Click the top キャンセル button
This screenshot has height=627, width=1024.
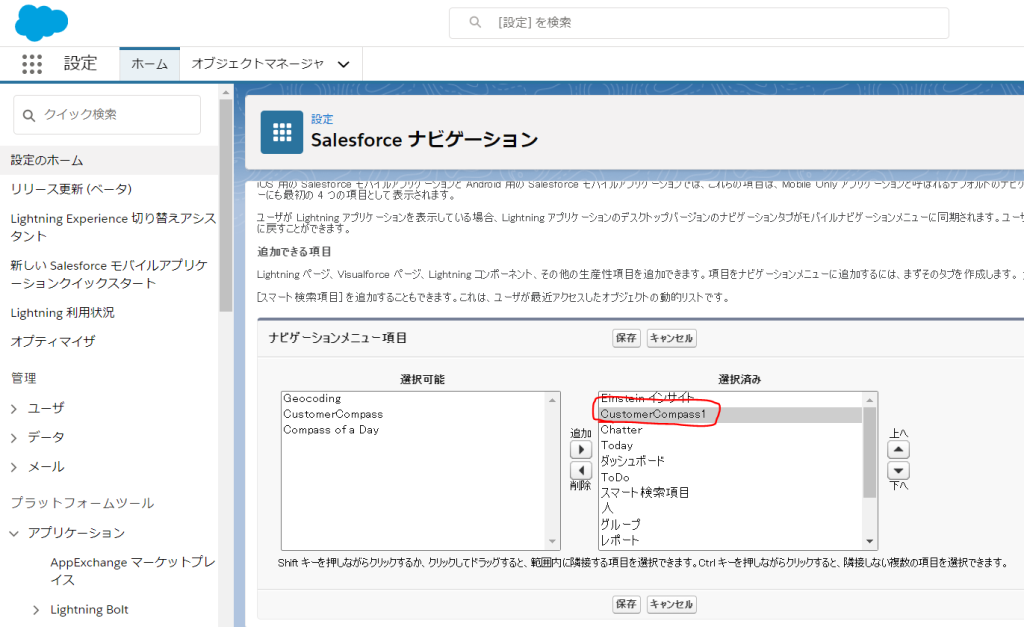point(671,338)
